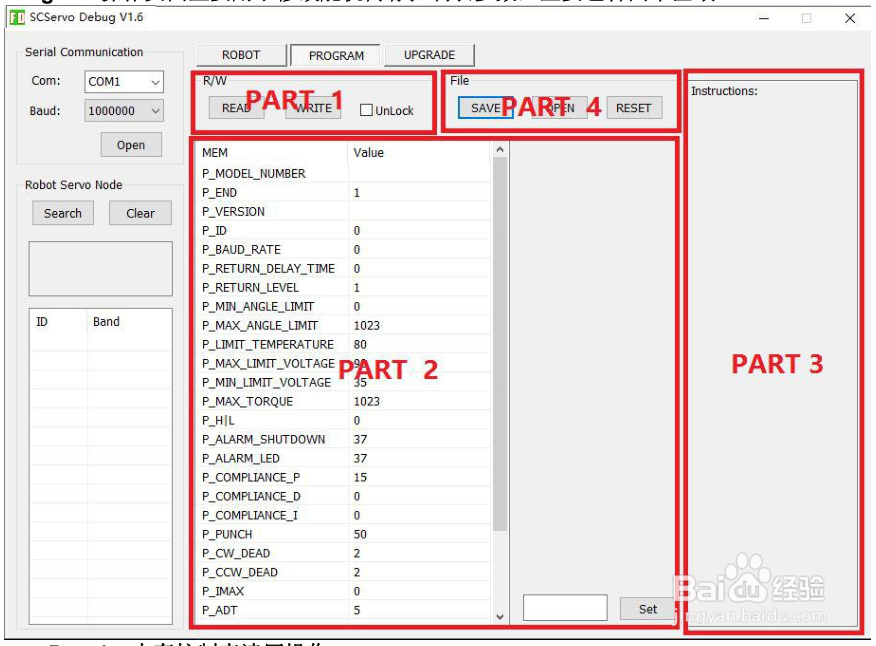Select the P_MIN_ANGLE_LIMIT row
The height and width of the screenshot is (646, 876).
[345, 307]
